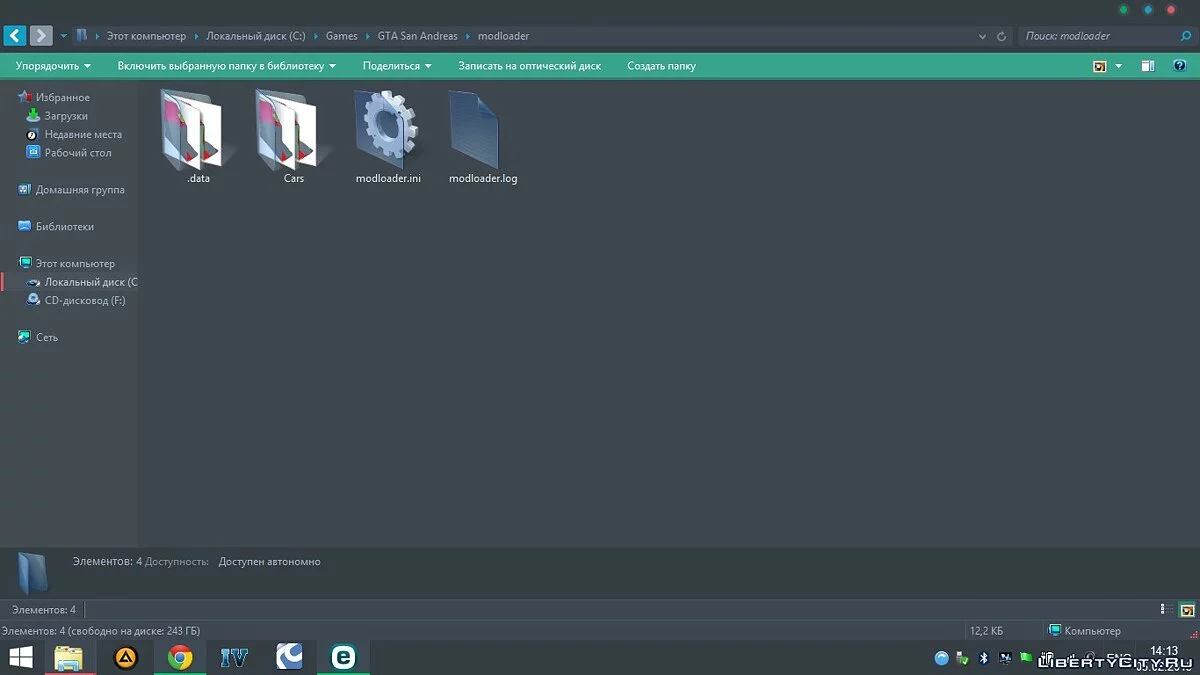
Task: Click Создать папку button
Action: 661,66
